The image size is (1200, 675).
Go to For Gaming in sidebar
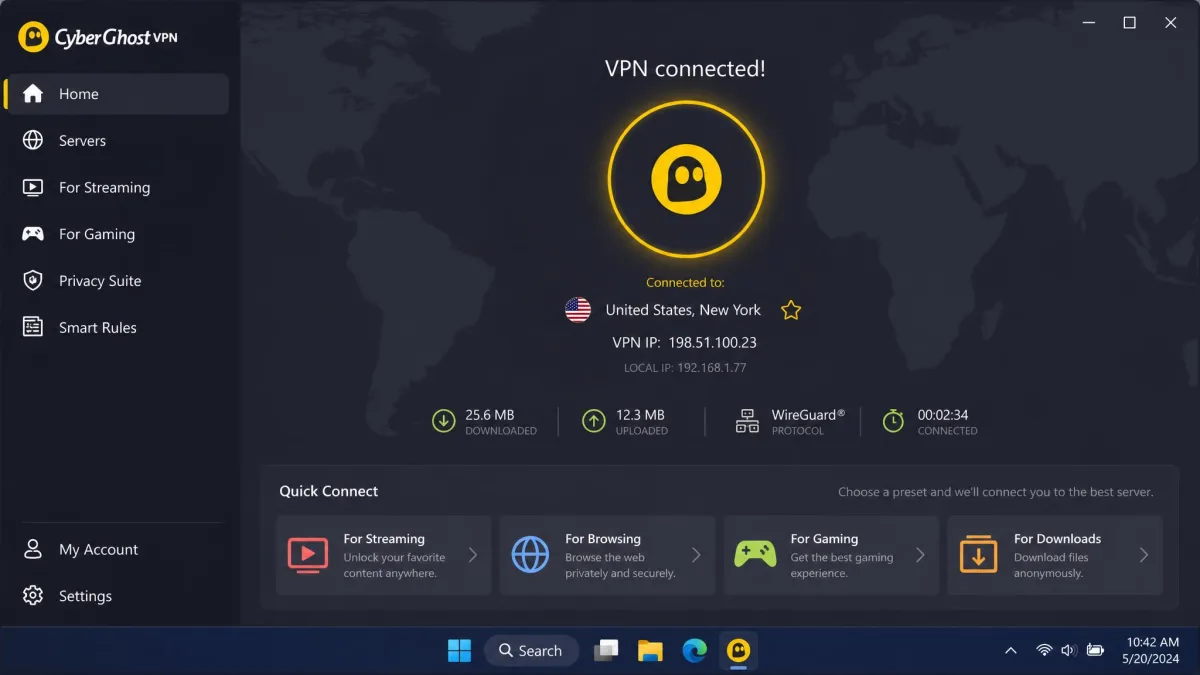point(116,234)
